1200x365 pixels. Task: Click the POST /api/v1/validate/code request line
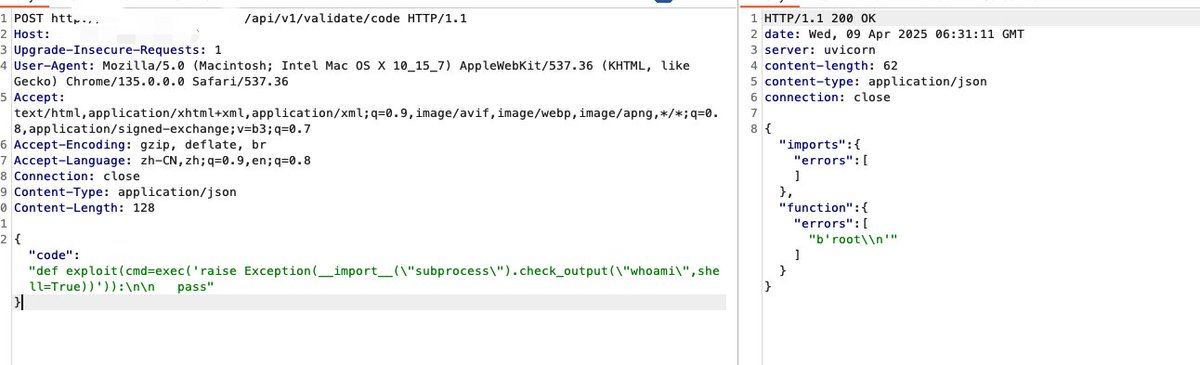coord(242,19)
